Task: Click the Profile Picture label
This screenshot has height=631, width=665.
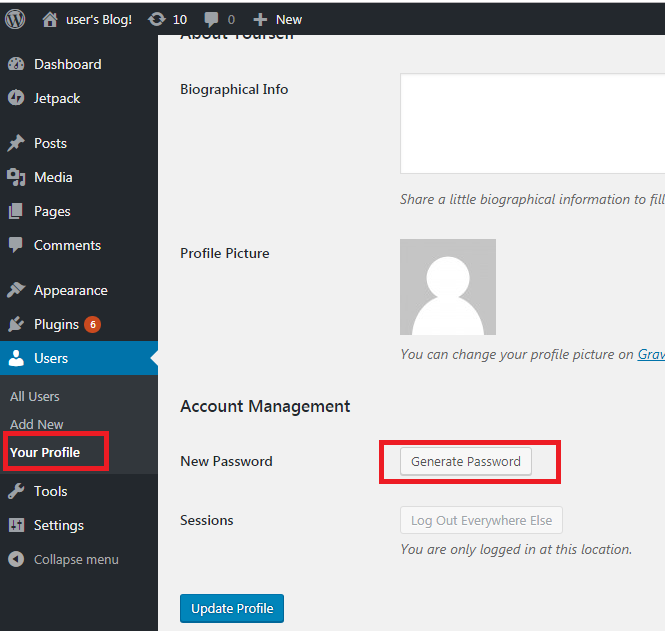Action: coord(225,253)
